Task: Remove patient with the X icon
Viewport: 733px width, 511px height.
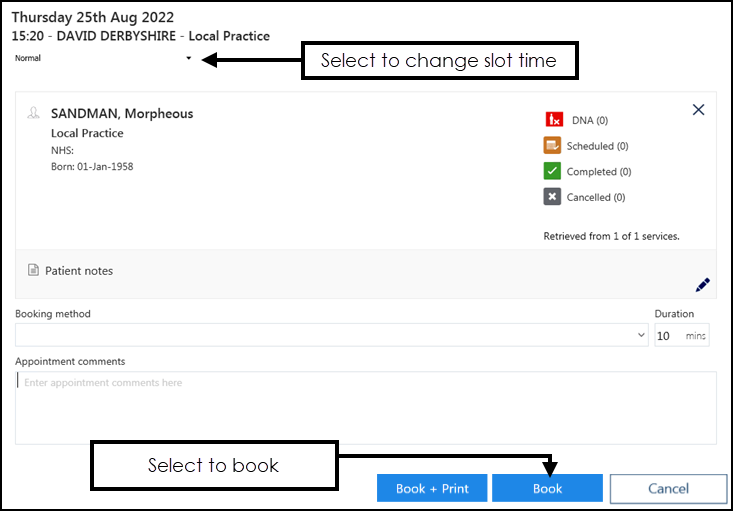Action: click(698, 110)
